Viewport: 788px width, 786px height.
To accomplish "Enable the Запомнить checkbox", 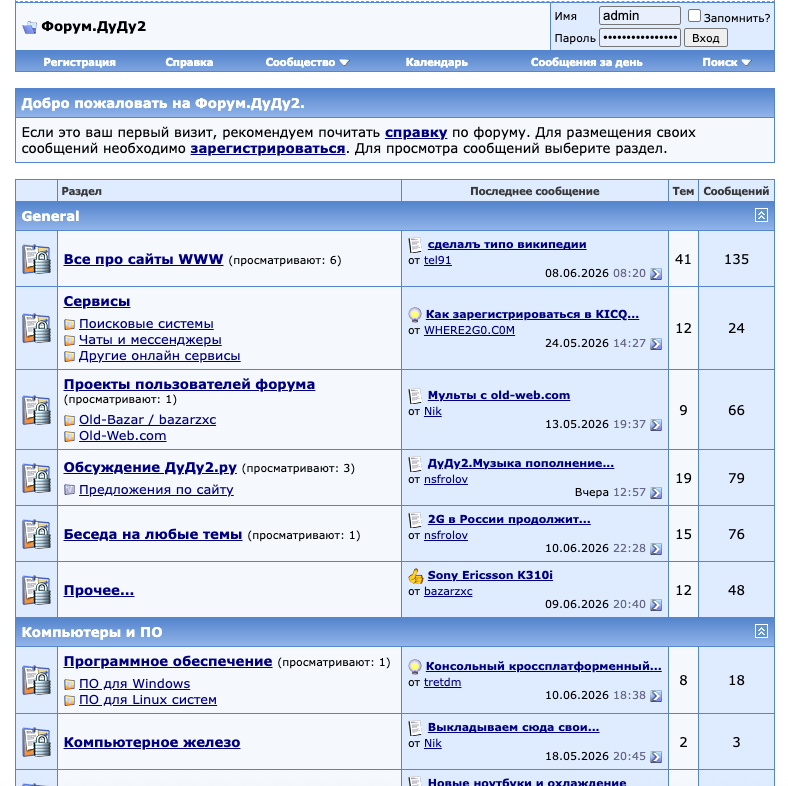I will click(x=694, y=16).
